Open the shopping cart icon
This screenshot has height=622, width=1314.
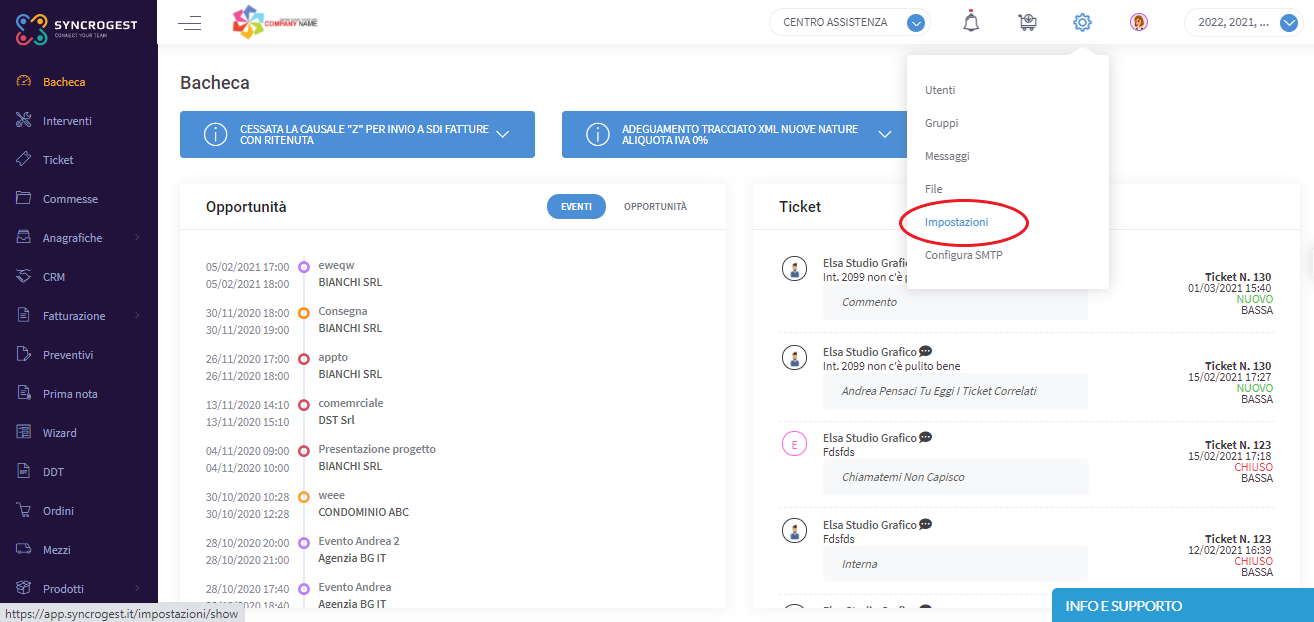(1027, 22)
